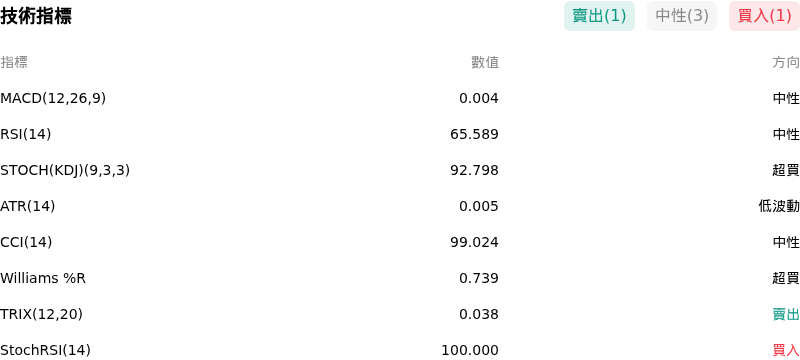The width and height of the screenshot is (800, 360).
Task: Click the 92.798 STOCH value
Action: click(474, 170)
